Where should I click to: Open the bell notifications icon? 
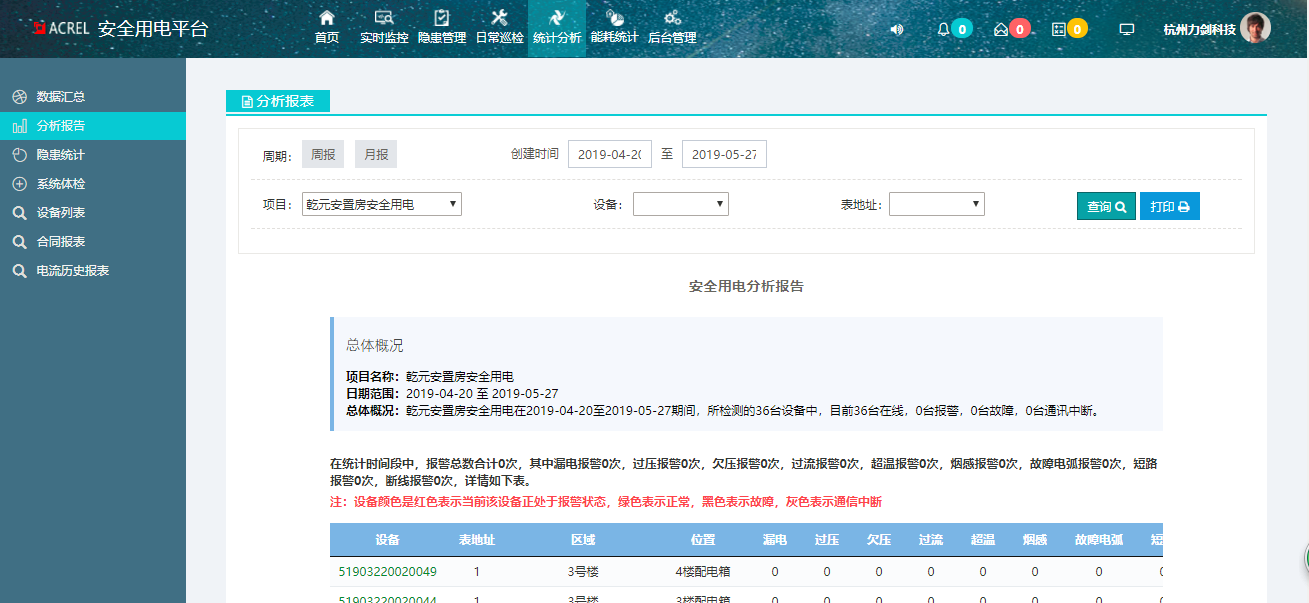[x=943, y=29]
